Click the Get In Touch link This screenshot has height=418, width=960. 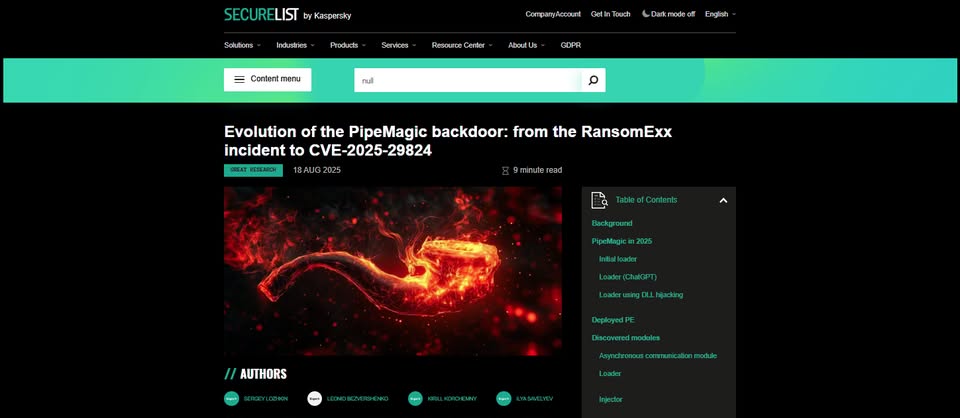point(610,14)
